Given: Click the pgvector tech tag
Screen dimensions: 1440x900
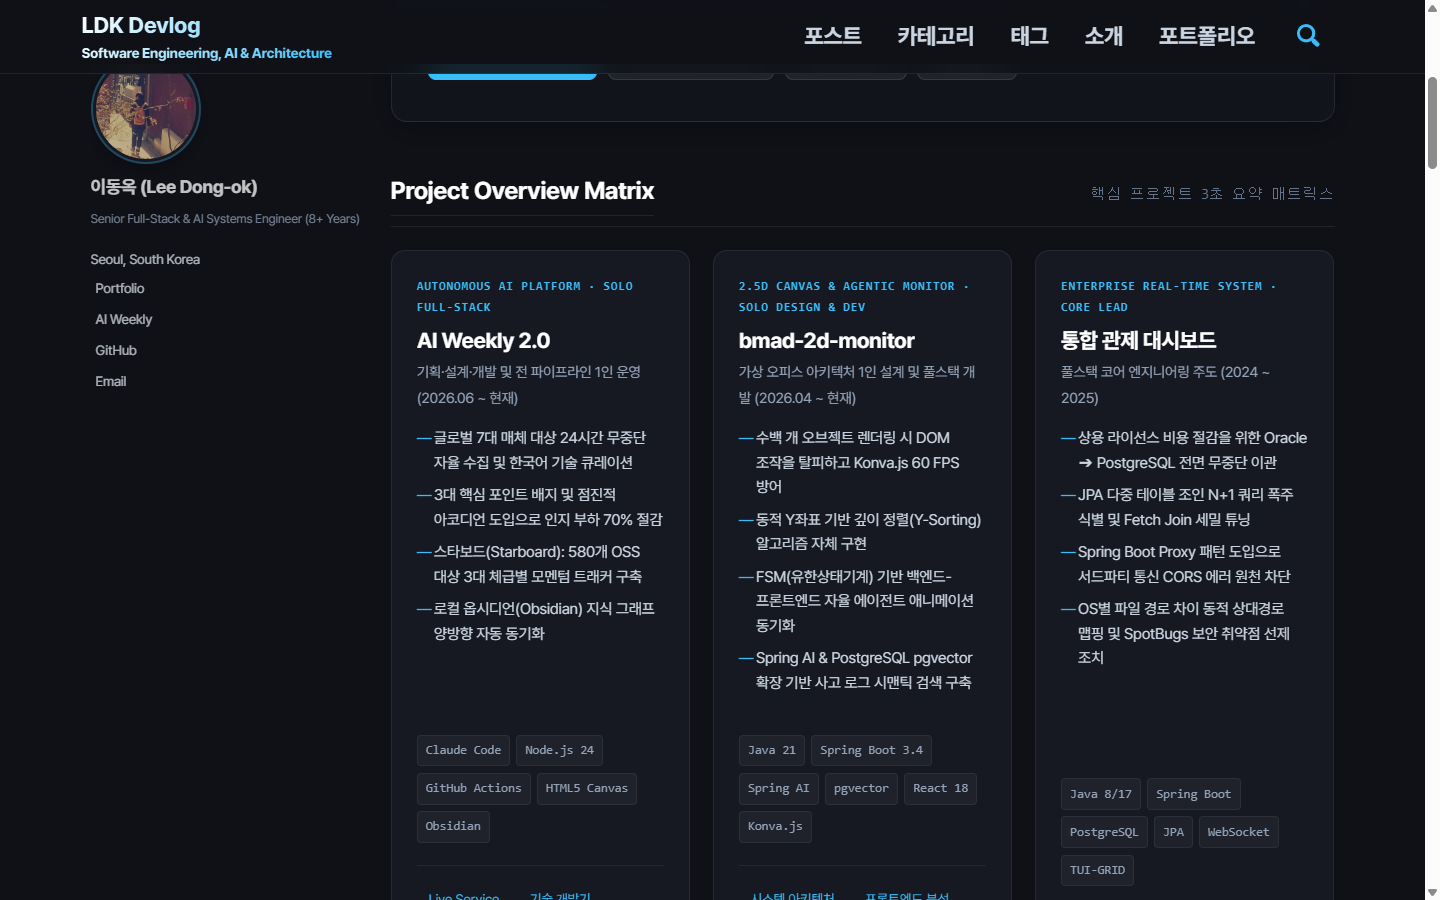Looking at the screenshot, I should point(861,788).
